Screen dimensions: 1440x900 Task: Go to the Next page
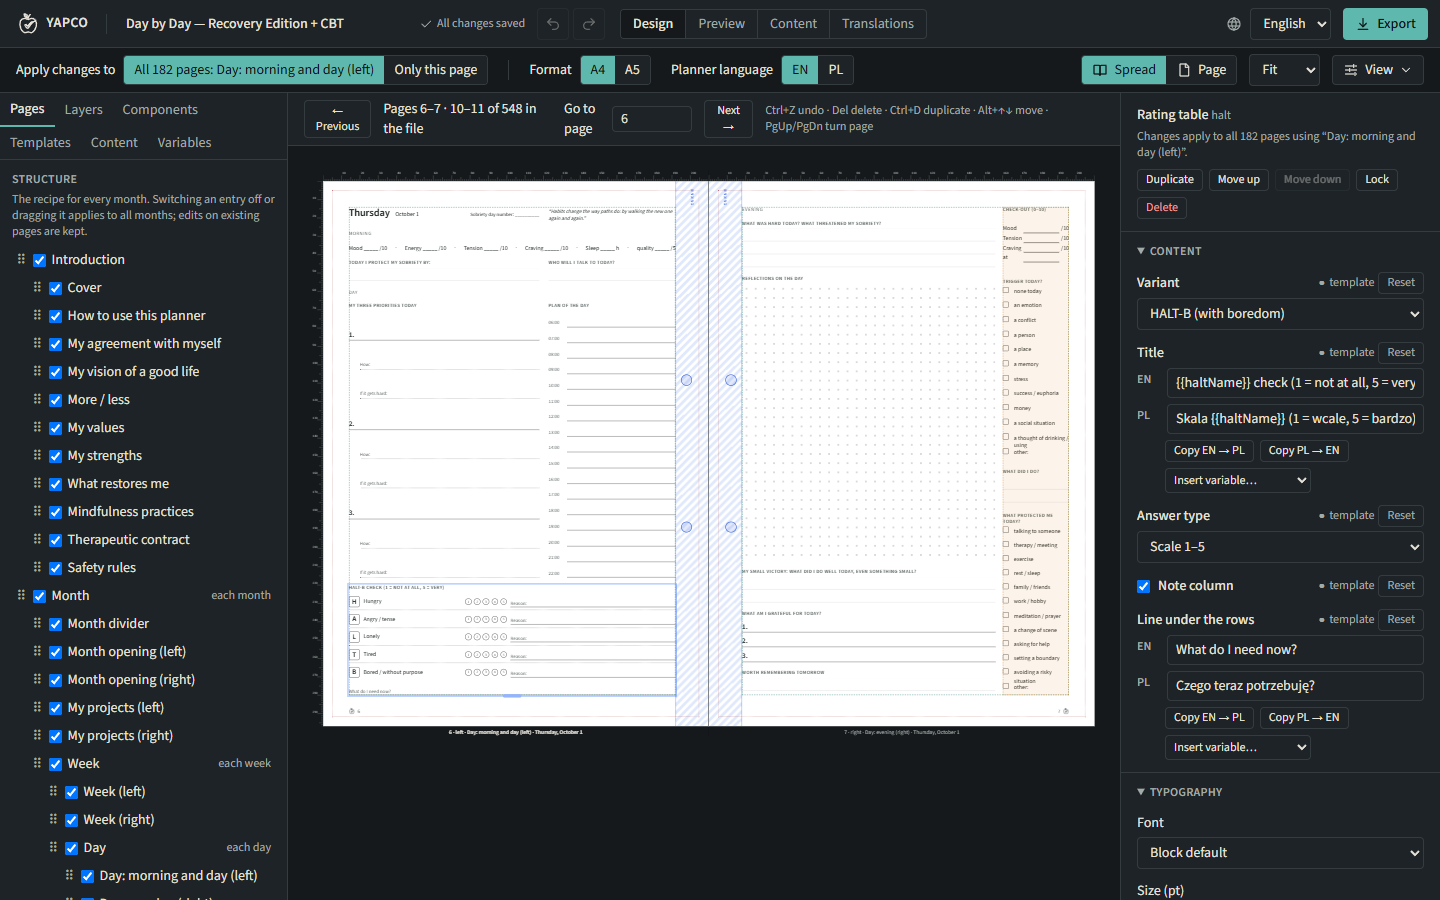click(728, 119)
